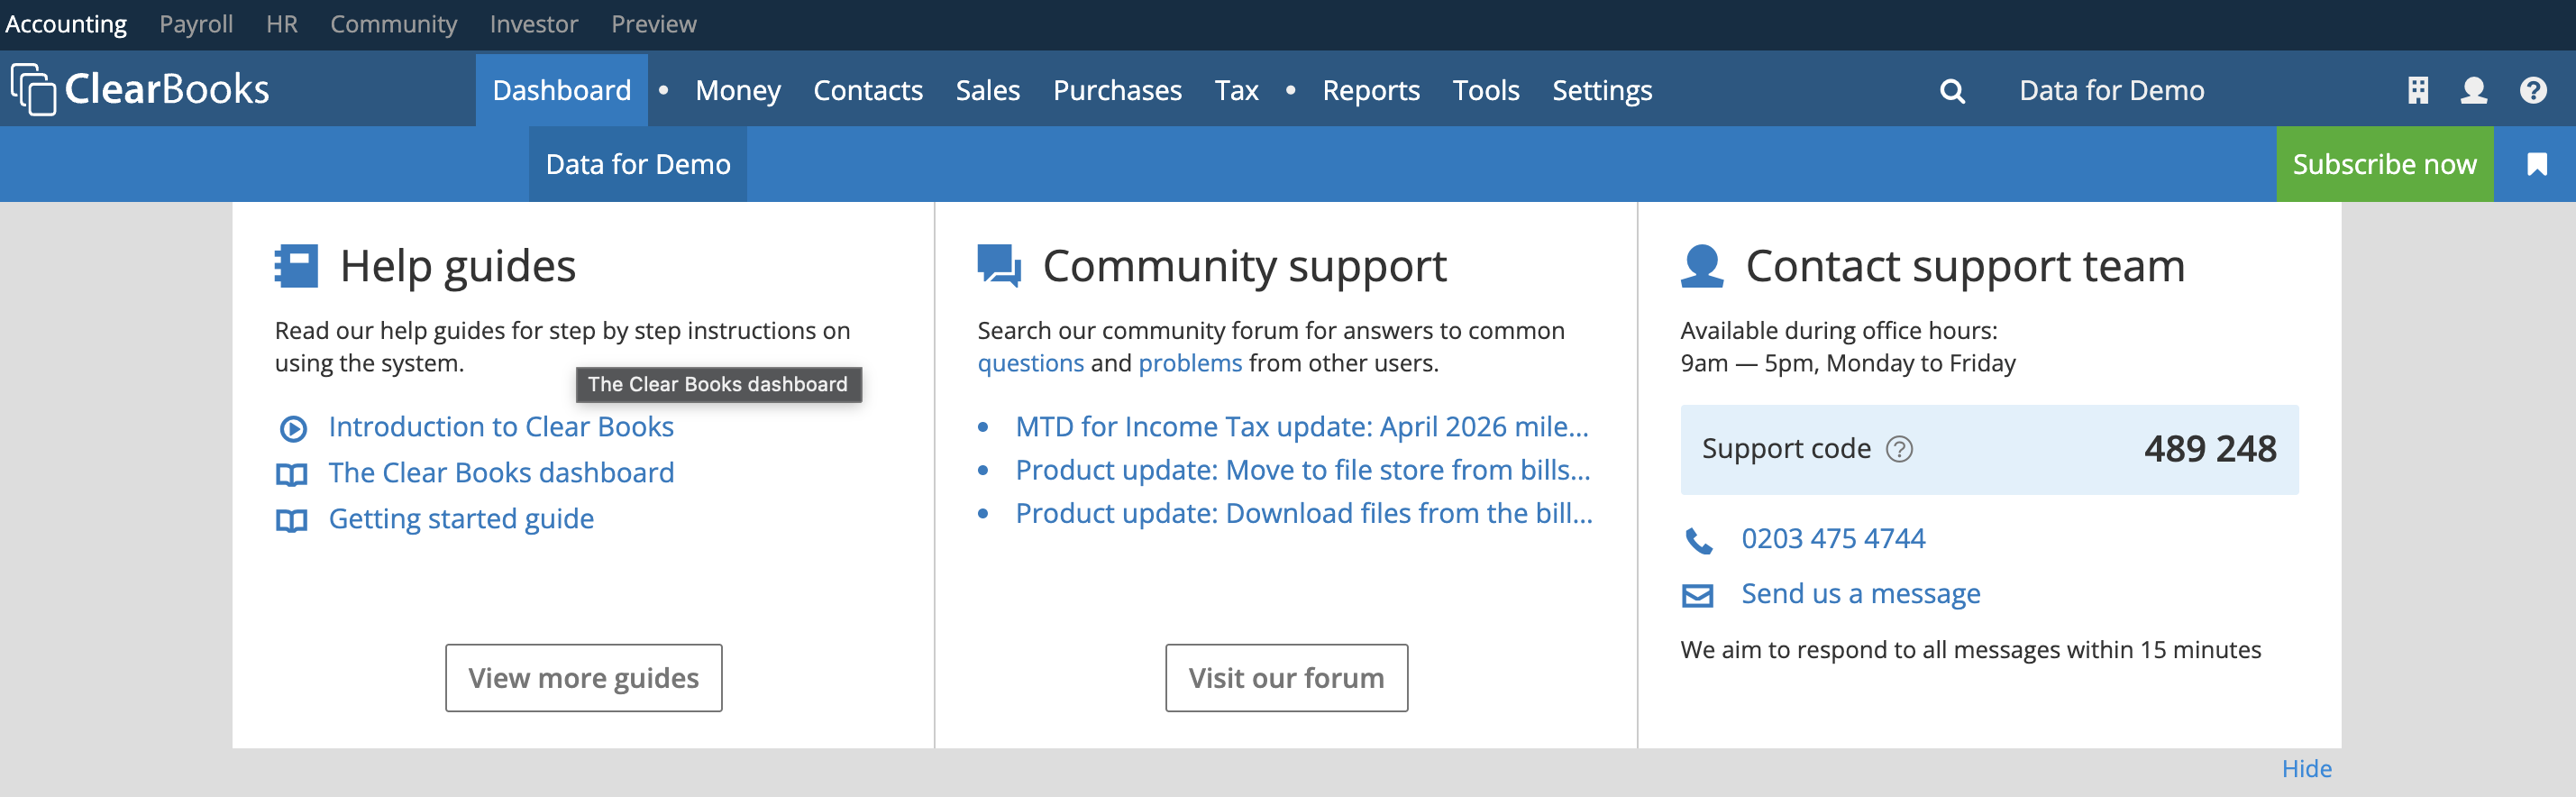This screenshot has width=2576, height=797.
Task: Open the Tools menu
Action: (1486, 90)
